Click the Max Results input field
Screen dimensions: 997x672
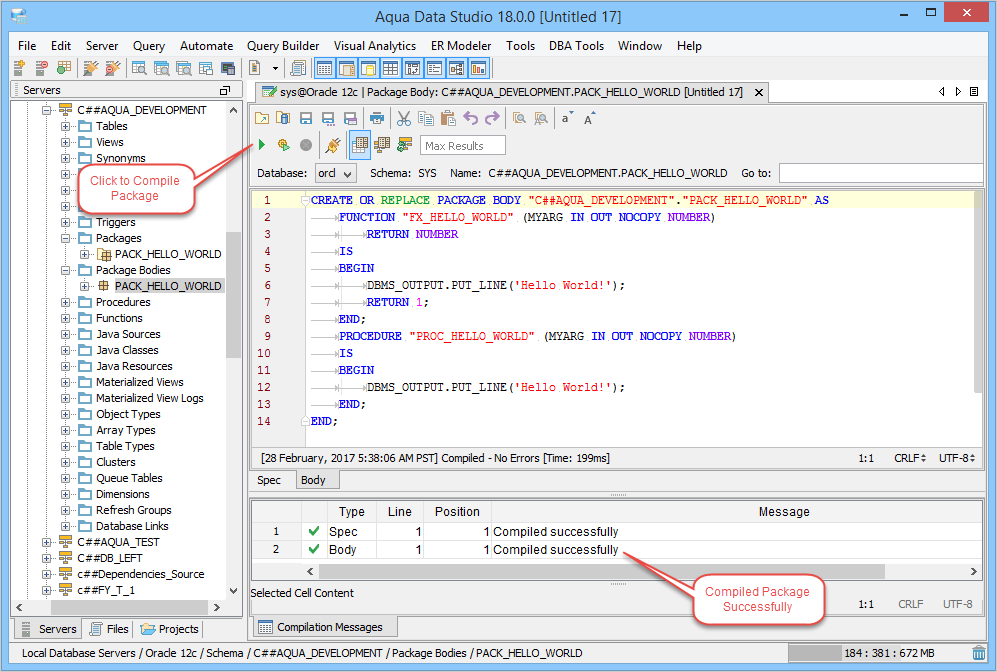(x=462, y=146)
